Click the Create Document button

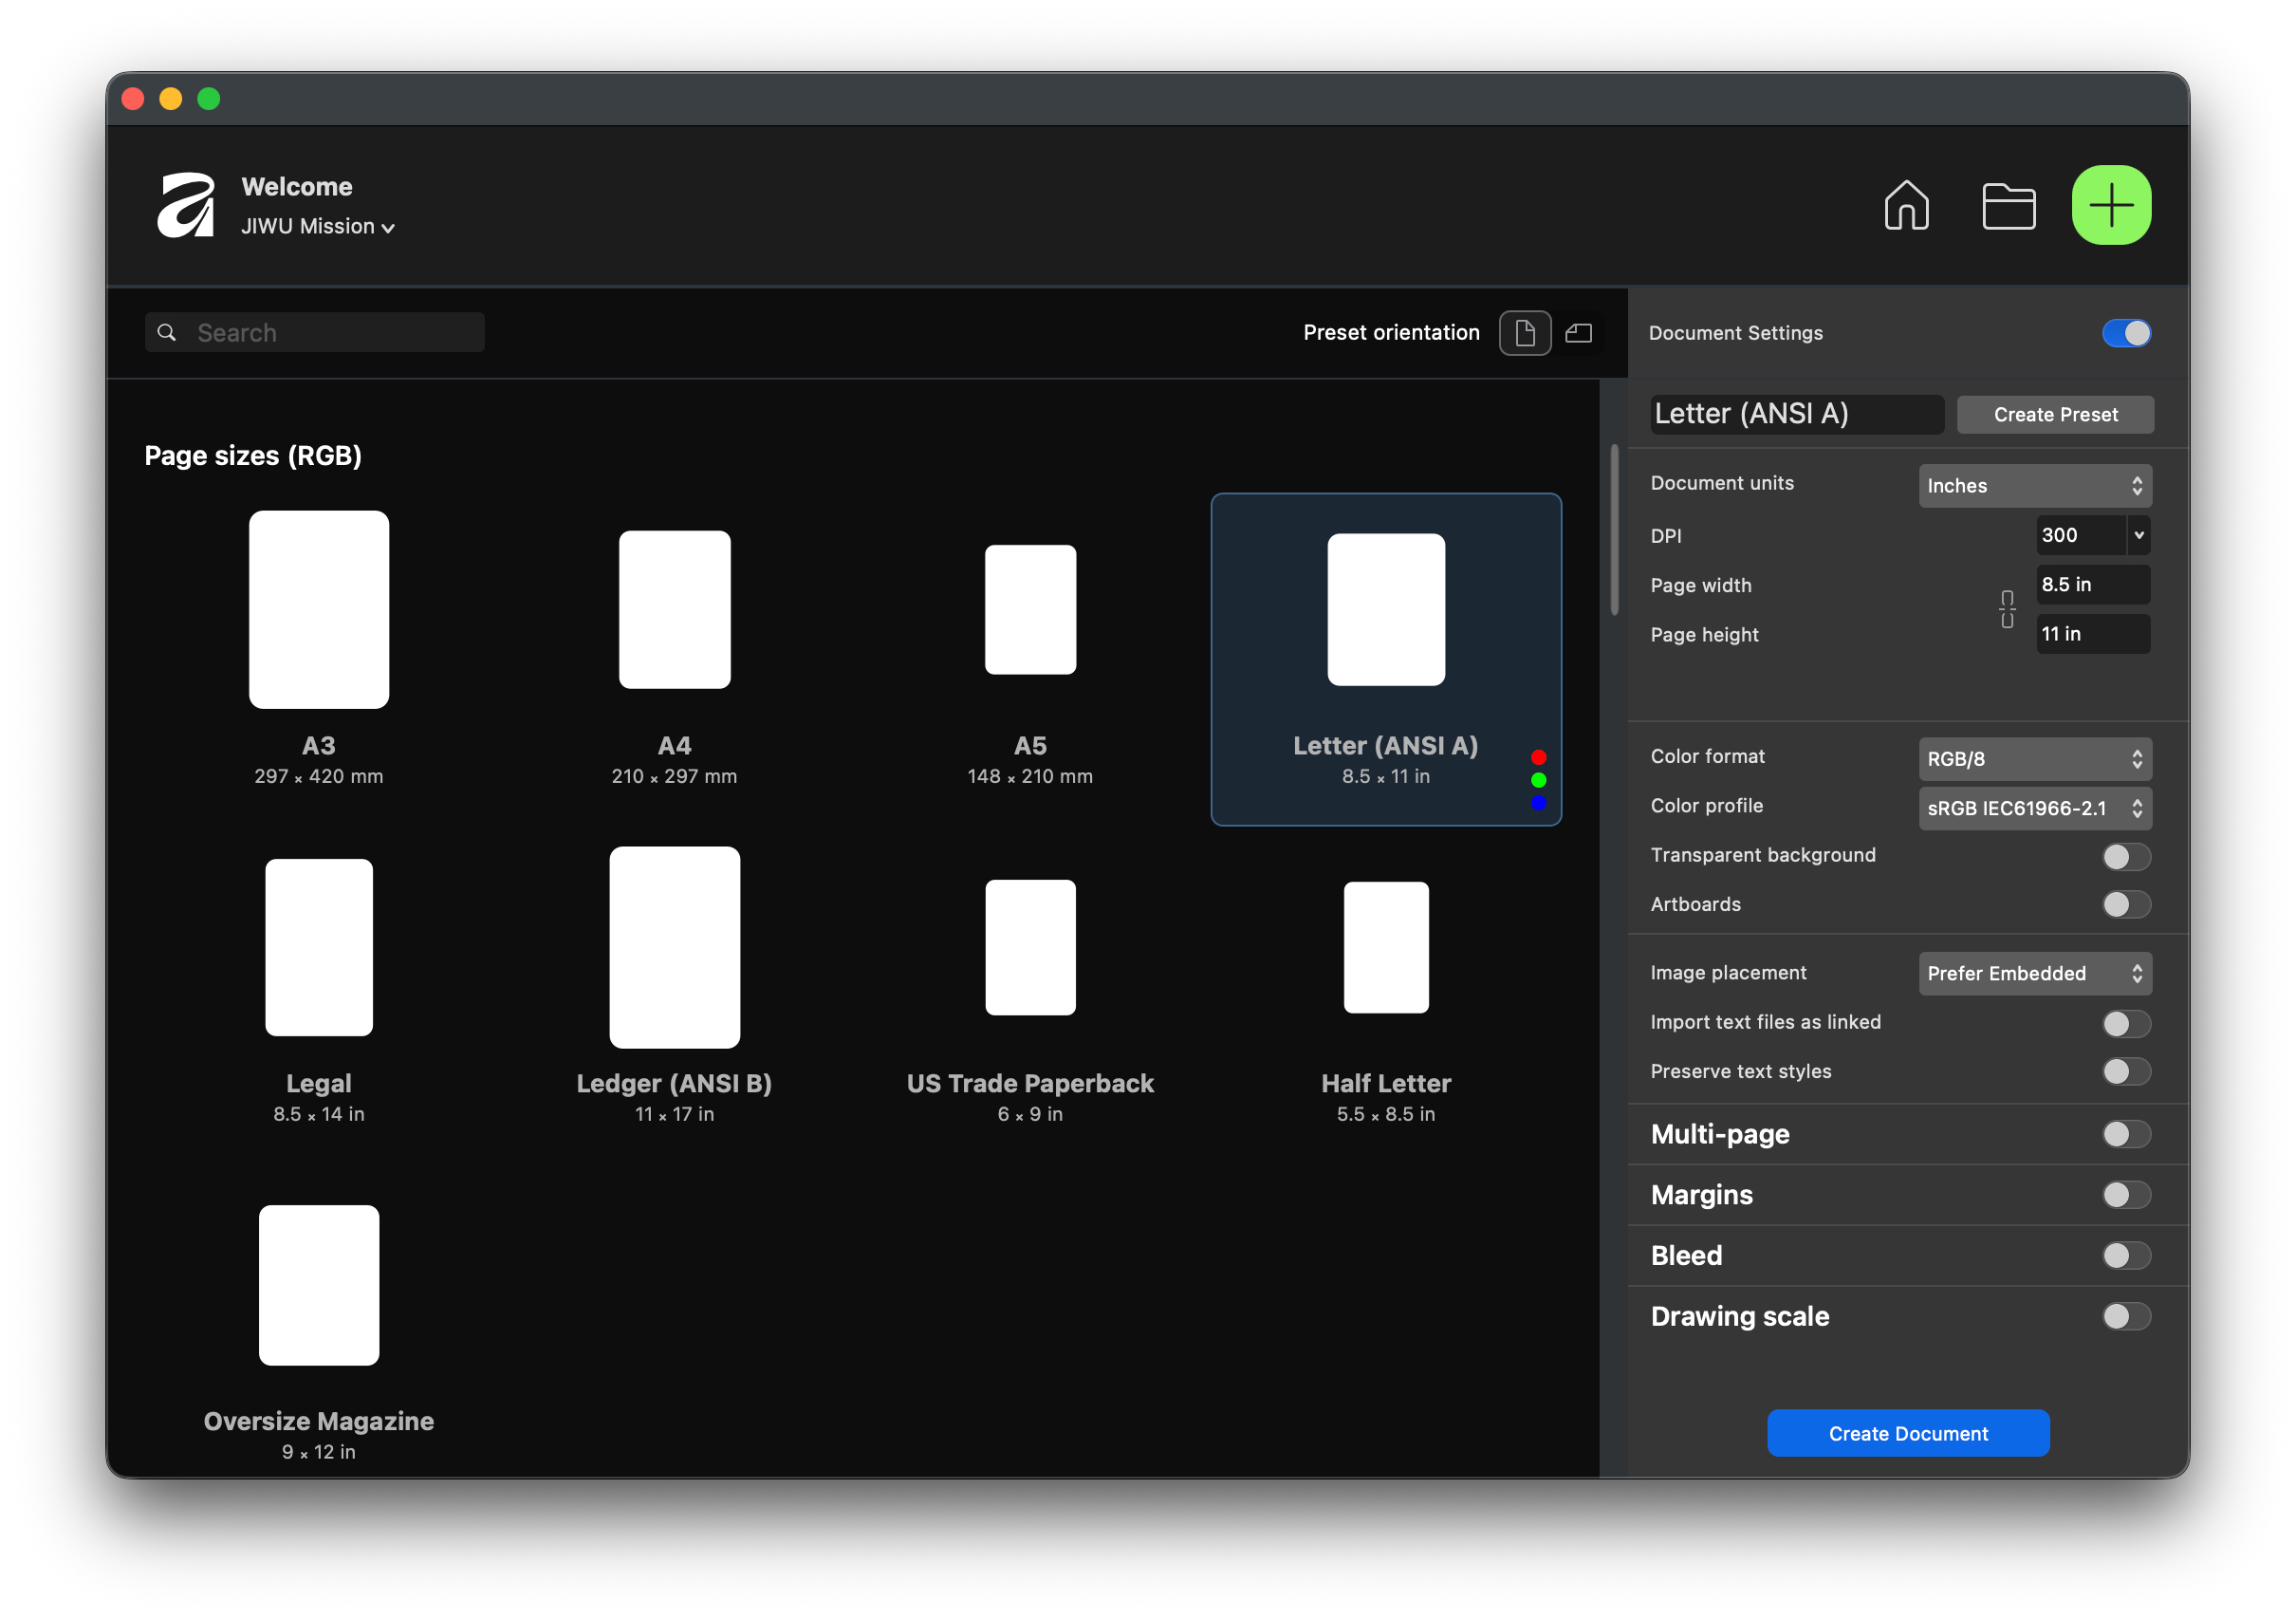coord(1907,1433)
